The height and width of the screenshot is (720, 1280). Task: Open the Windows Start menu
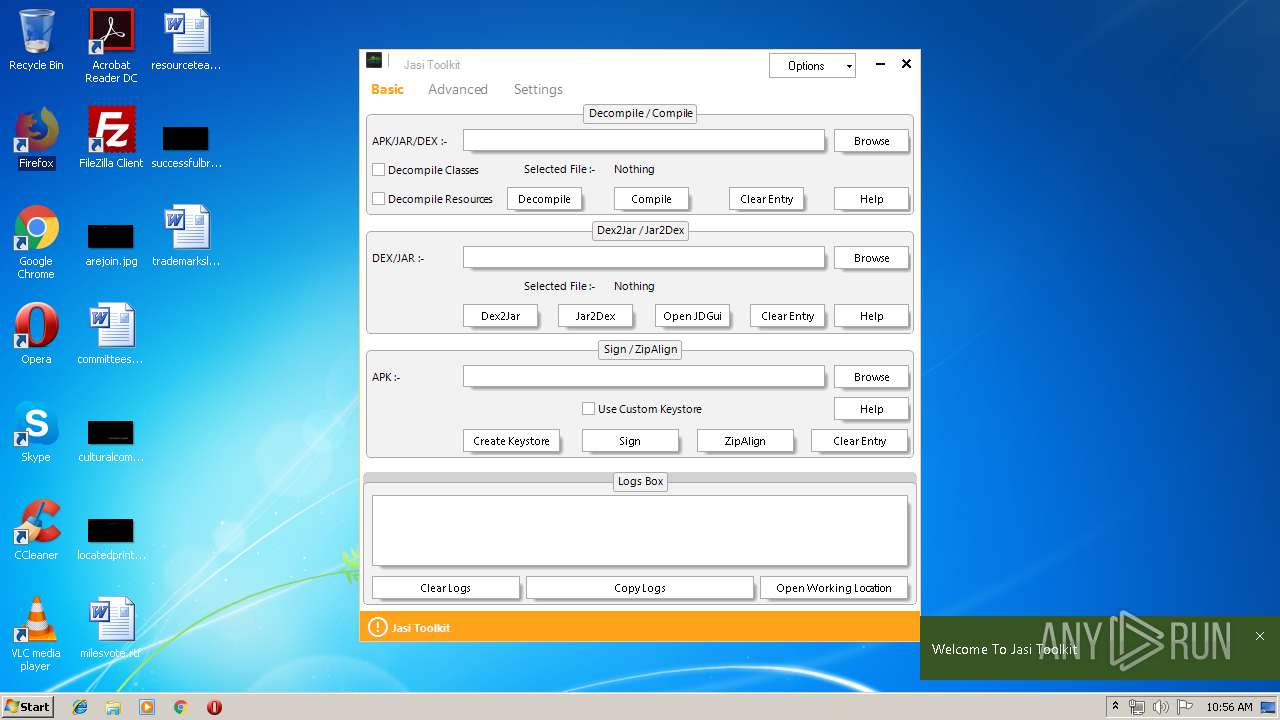28,707
